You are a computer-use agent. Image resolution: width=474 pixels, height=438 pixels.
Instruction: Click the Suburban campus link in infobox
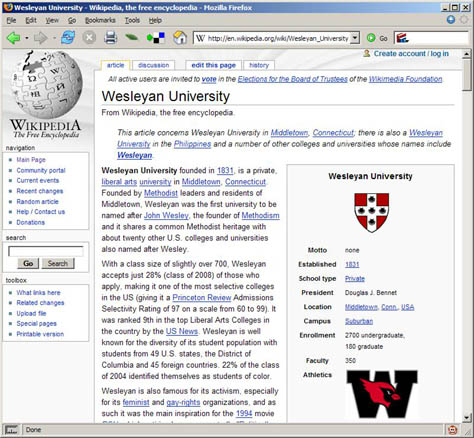(x=359, y=321)
